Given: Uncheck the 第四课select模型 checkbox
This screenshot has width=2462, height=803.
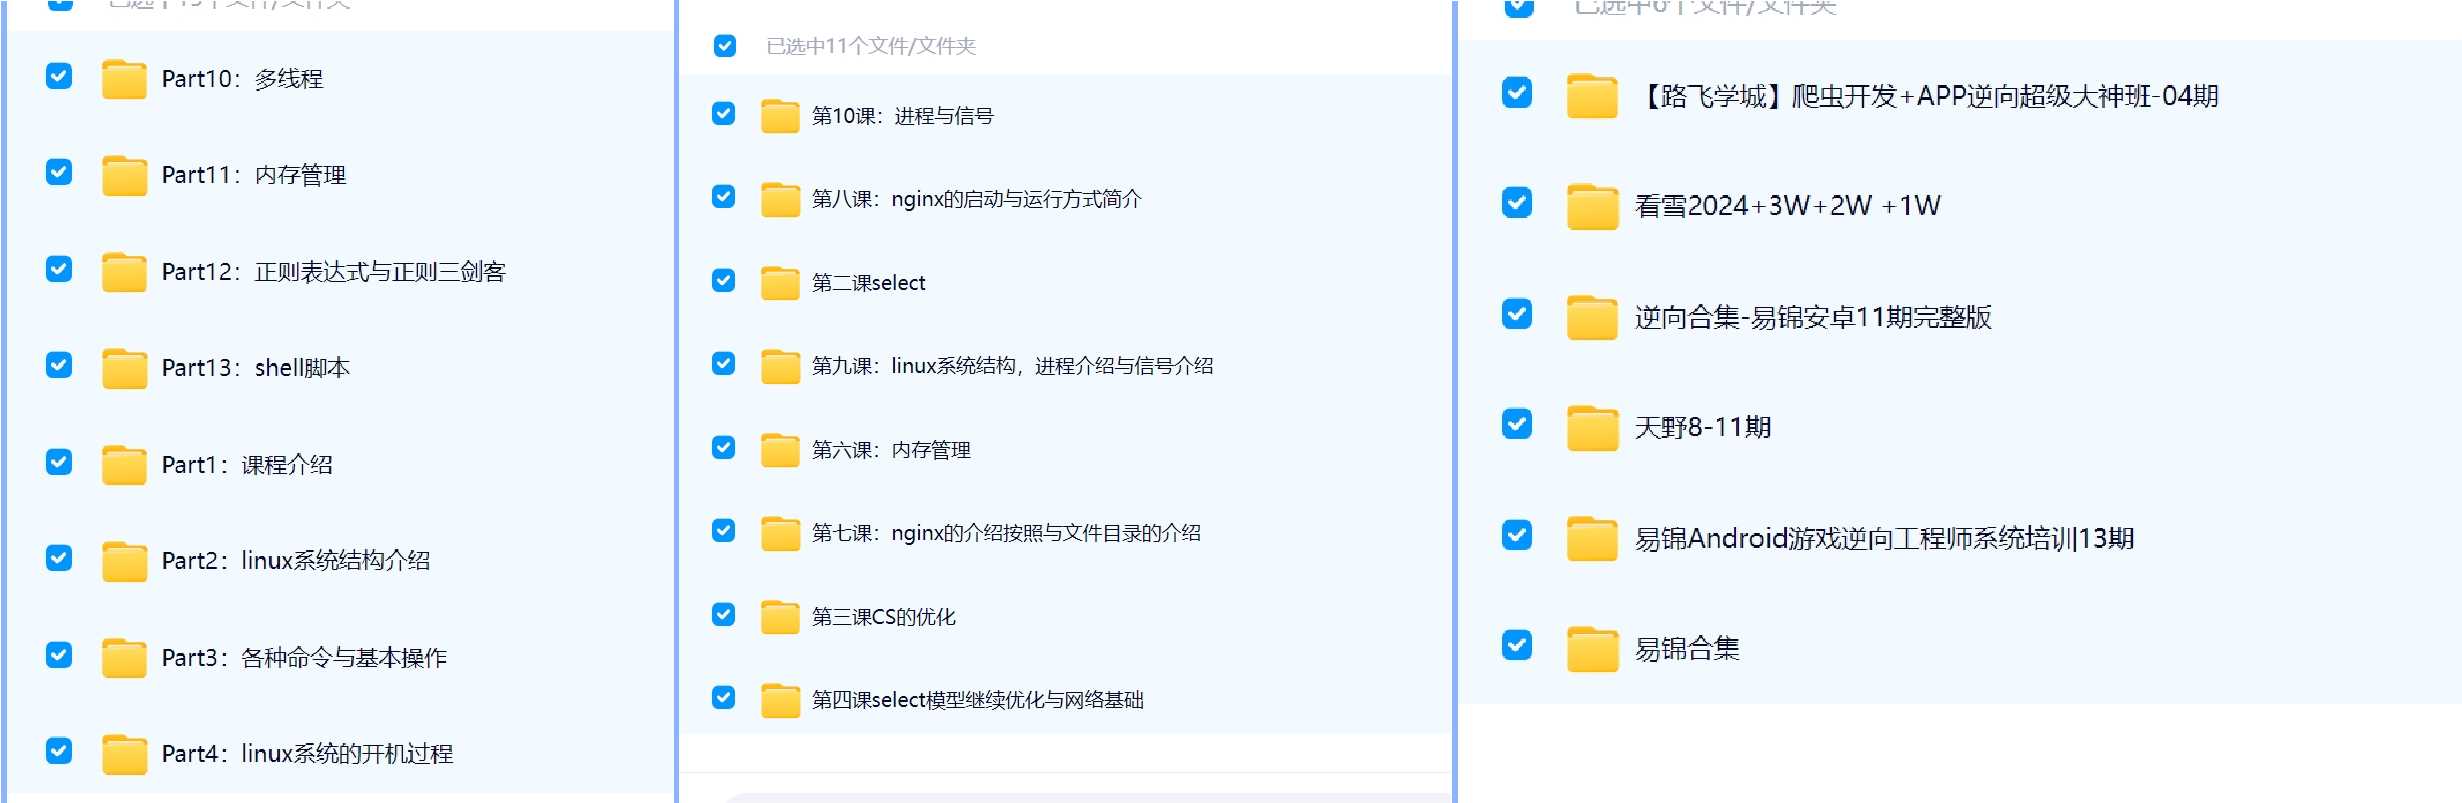Looking at the screenshot, I should pos(723,697).
